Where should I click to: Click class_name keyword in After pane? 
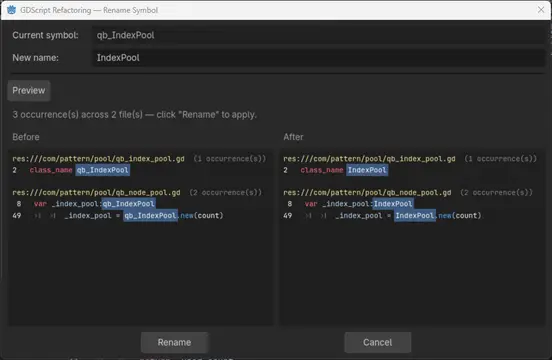pos(322,170)
